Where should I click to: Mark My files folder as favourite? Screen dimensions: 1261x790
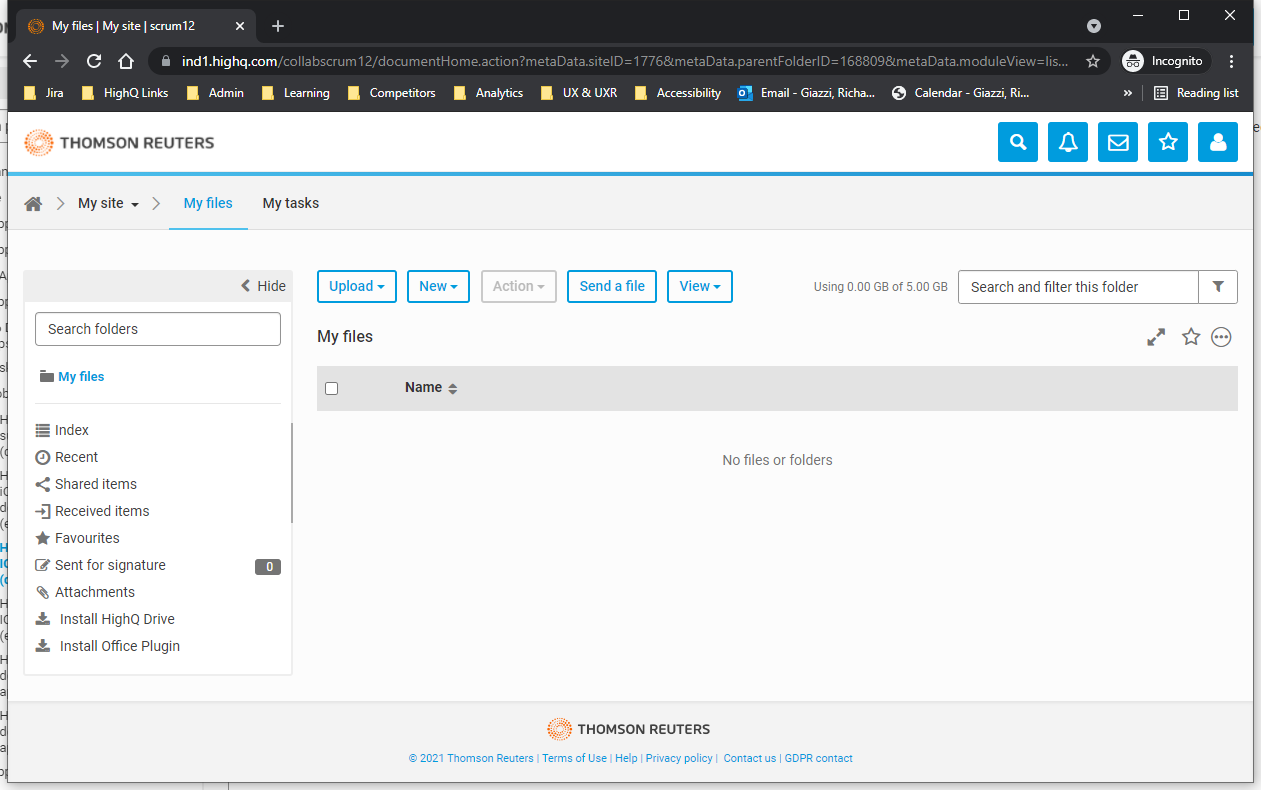coord(1190,337)
